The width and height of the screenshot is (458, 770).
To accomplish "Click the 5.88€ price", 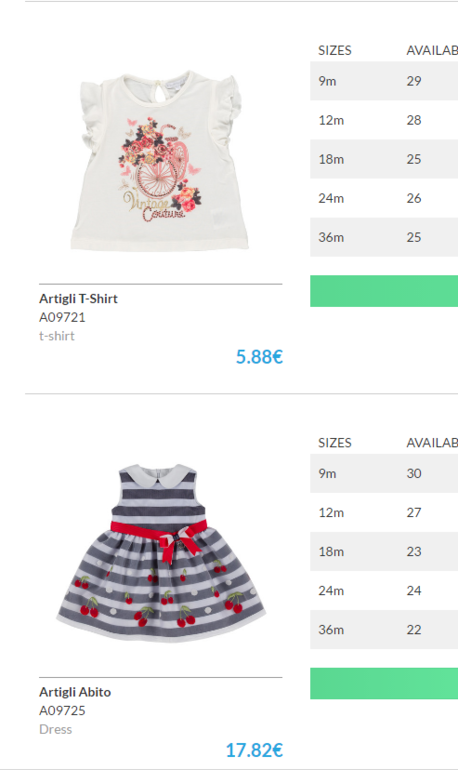I will point(259,357).
